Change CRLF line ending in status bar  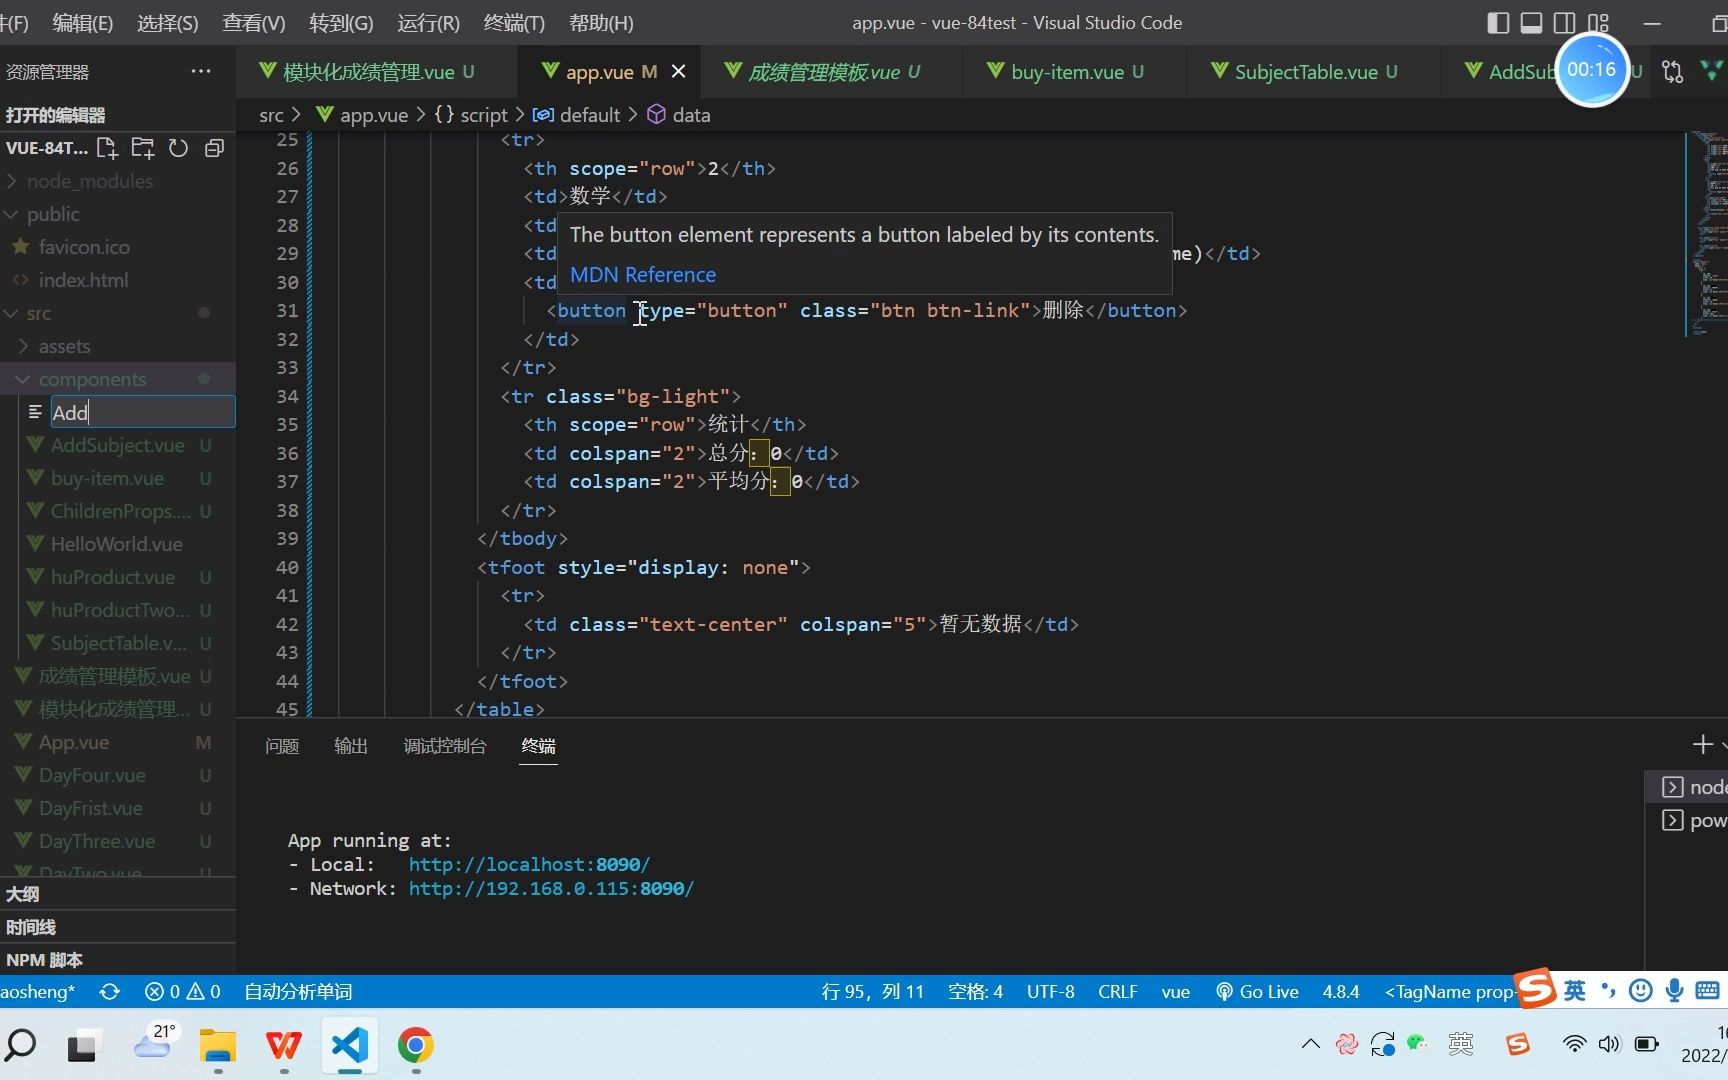pyautogui.click(x=1117, y=991)
